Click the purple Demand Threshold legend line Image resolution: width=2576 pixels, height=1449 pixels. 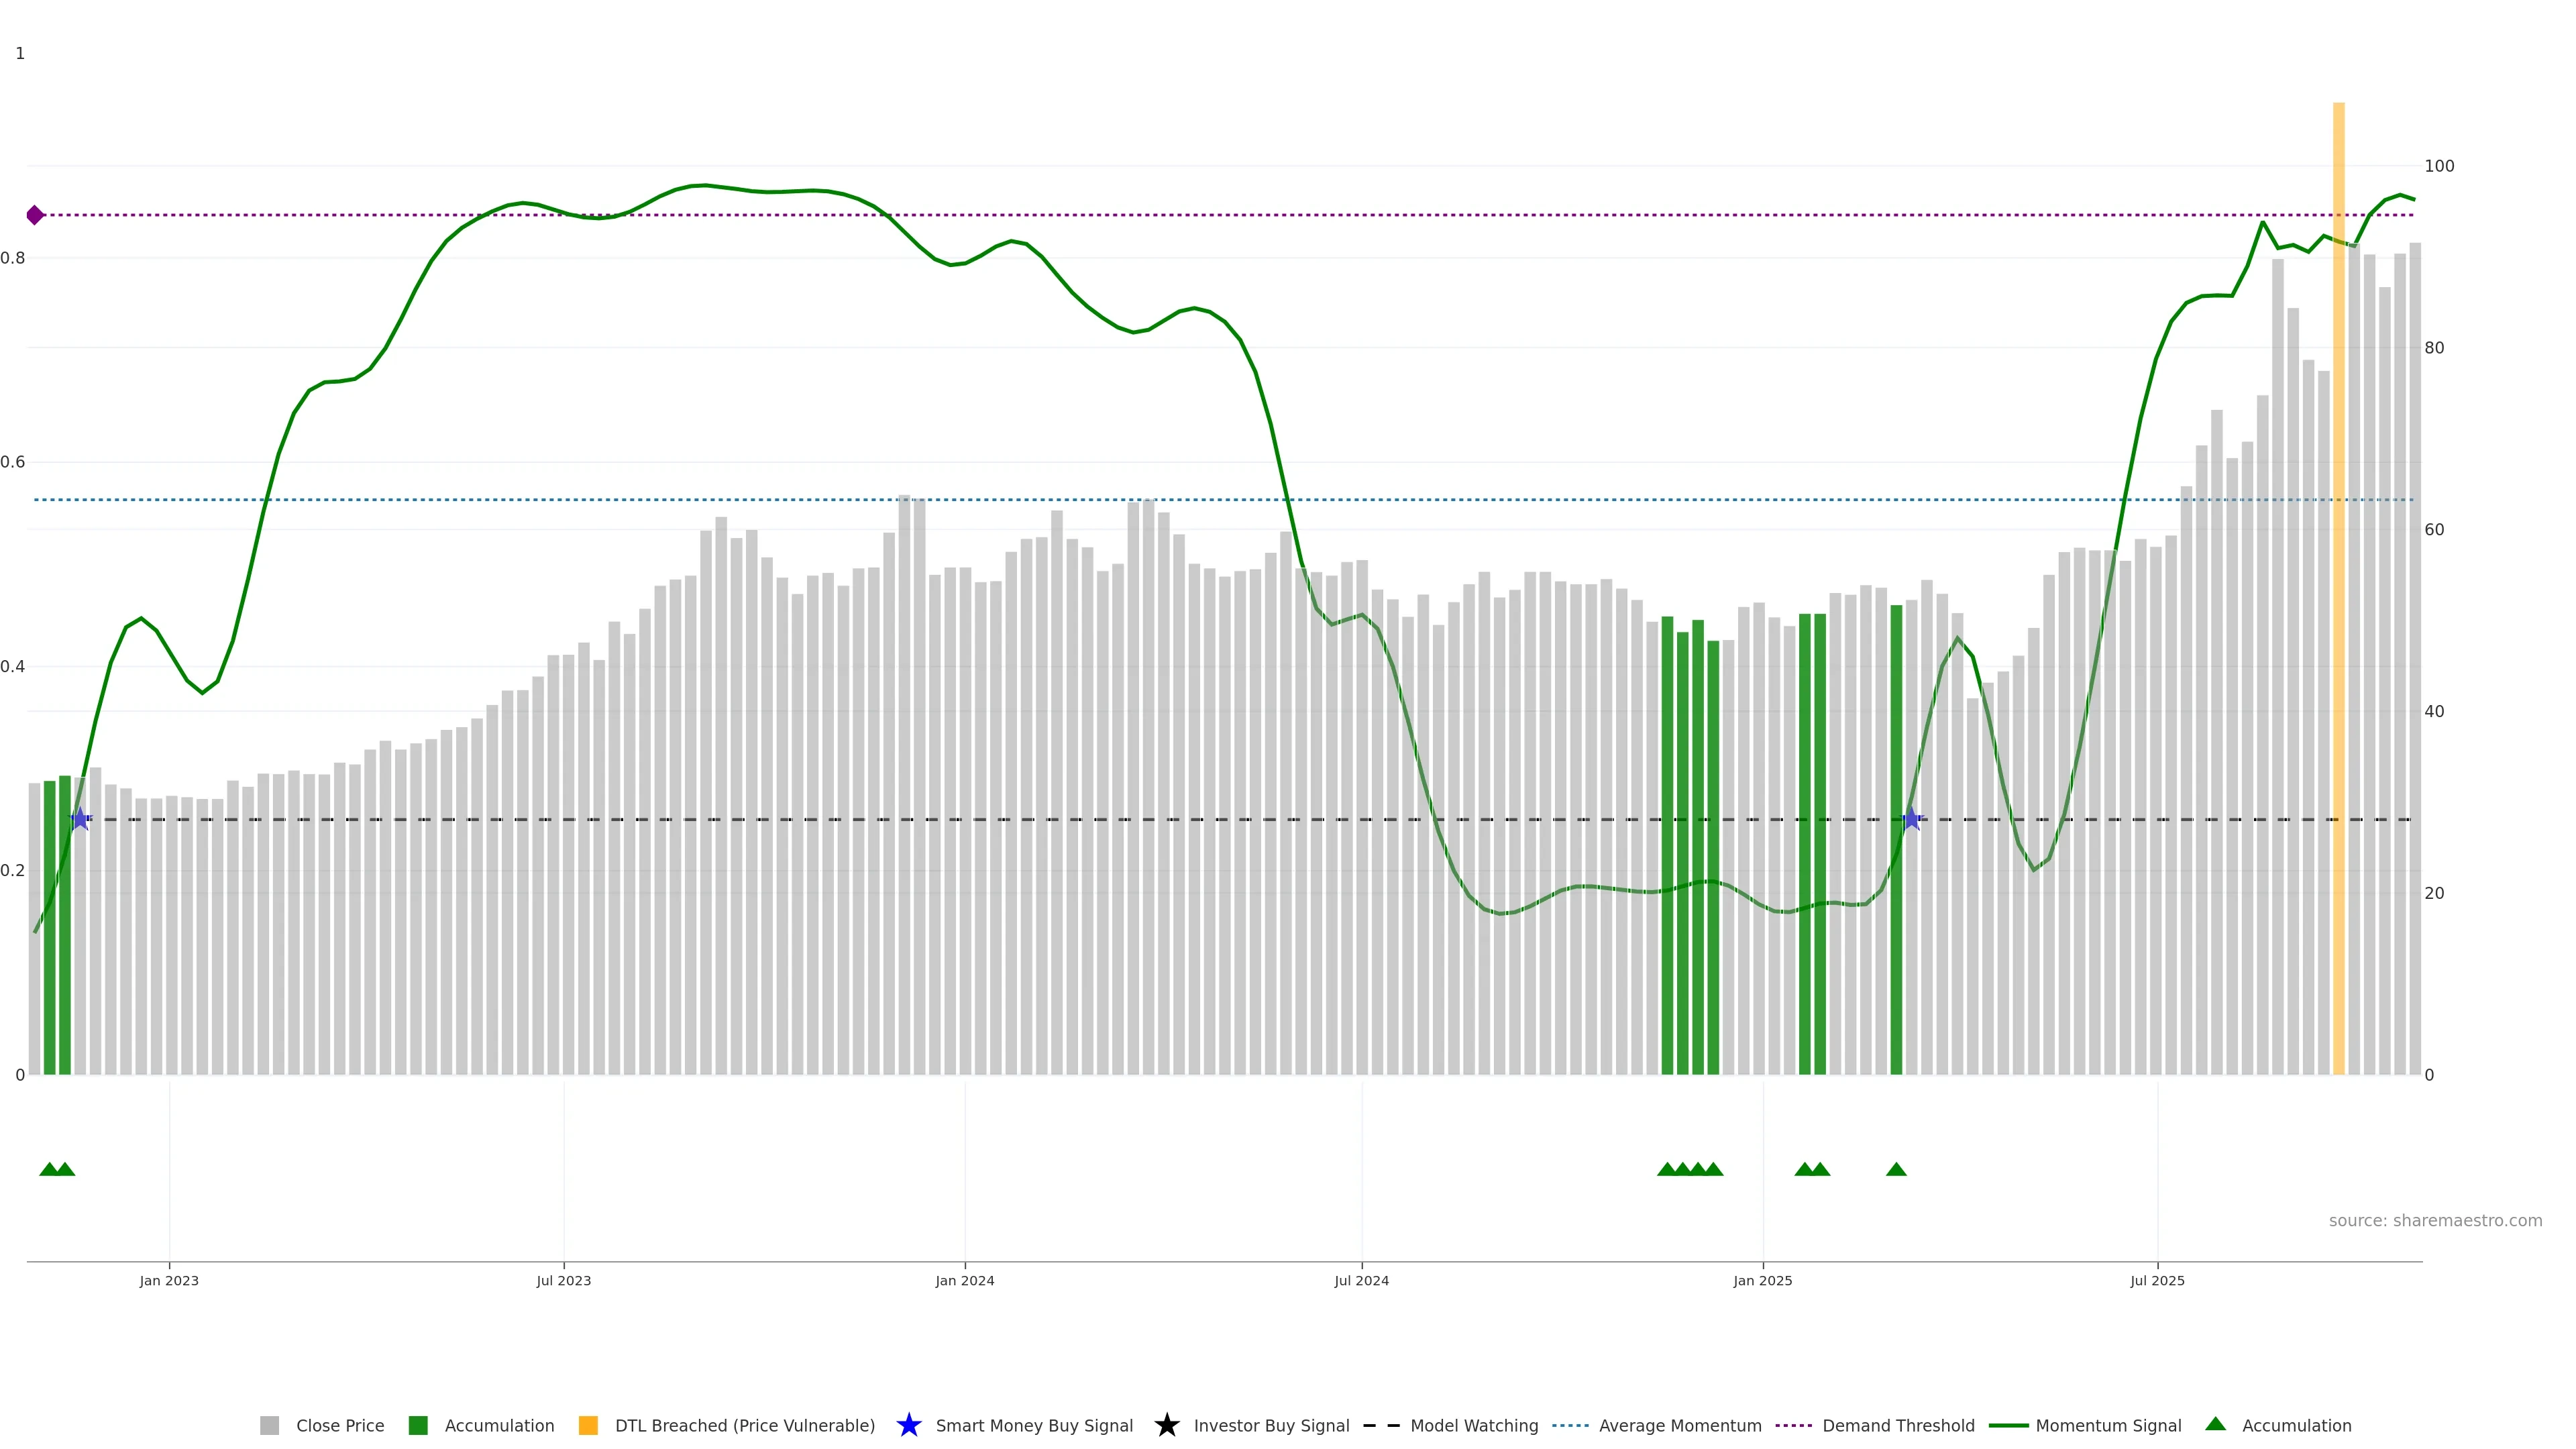1794,1425
